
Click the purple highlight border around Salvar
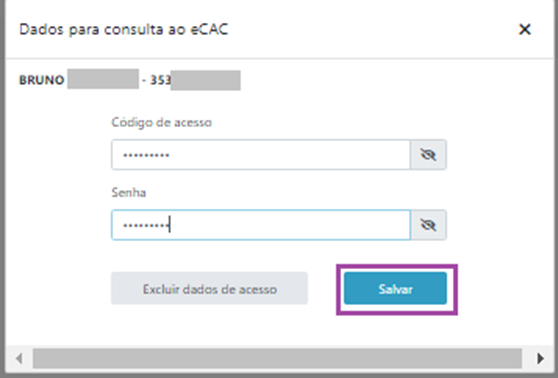pyautogui.click(x=397, y=266)
